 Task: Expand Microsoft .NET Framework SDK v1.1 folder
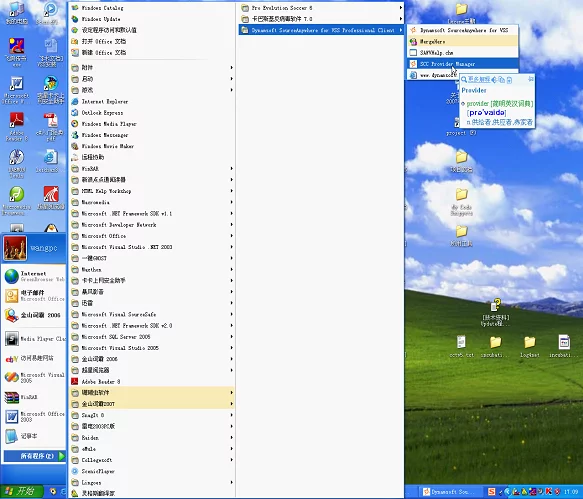(152, 213)
